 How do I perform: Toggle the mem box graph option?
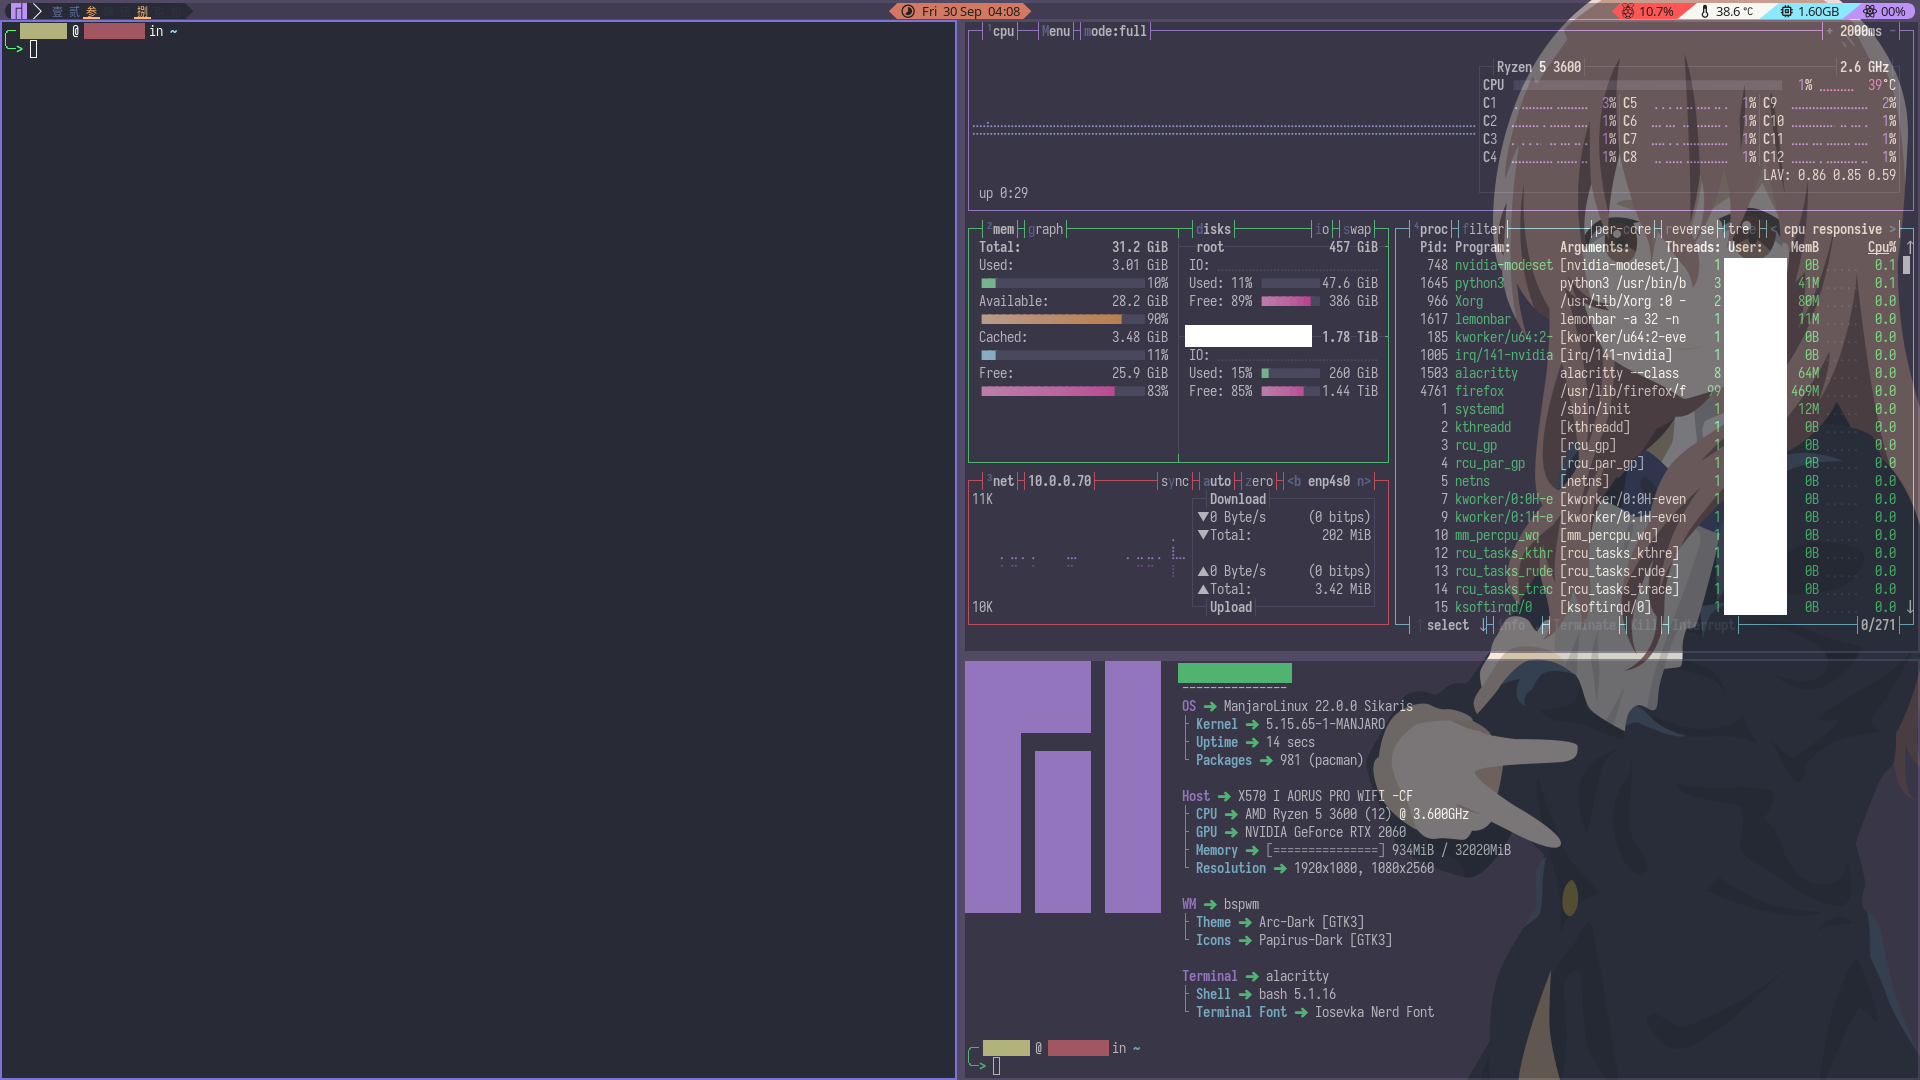click(1046, 229)
